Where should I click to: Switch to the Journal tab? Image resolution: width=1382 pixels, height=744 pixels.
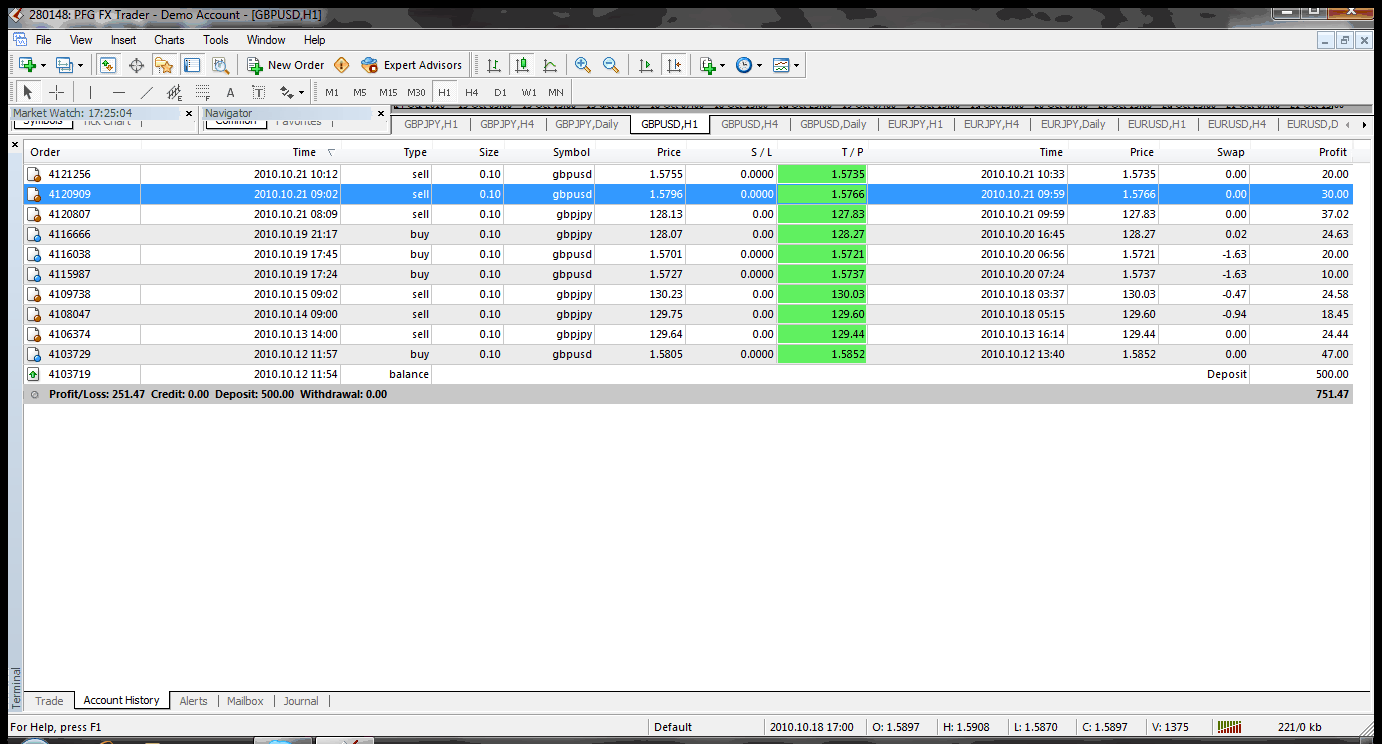(x=301, y=701)
